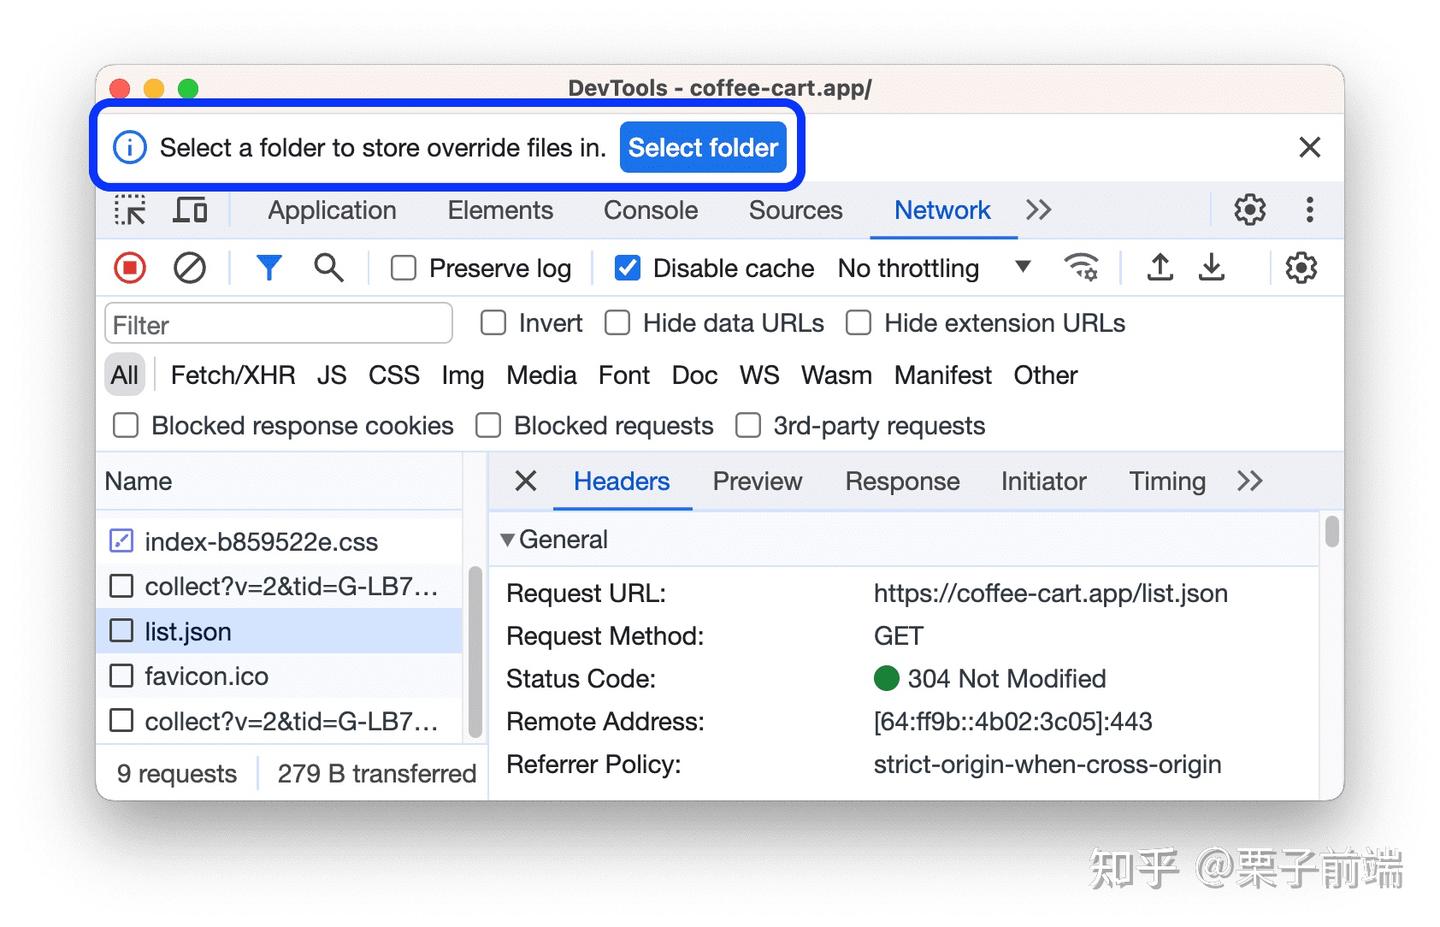Switch to the Application panel
The height and width of the screenshot is (927, 1440).
[332, 210]
